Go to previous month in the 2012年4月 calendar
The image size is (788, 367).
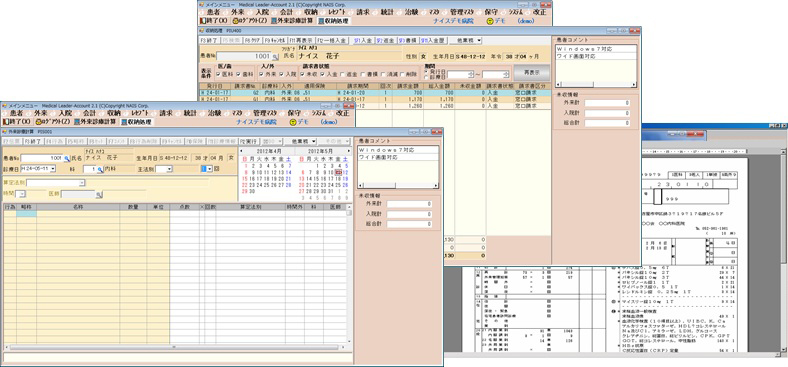coord(241,150)
